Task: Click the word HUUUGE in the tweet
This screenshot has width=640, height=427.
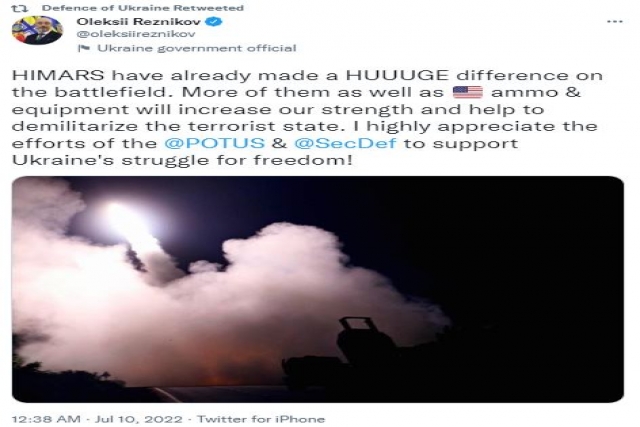Action: tap(397, 75)
